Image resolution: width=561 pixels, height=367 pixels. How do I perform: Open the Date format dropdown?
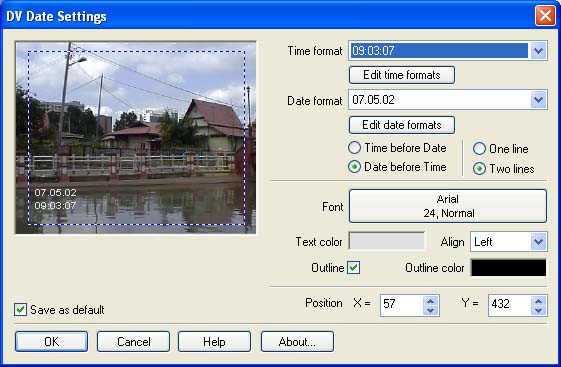(538, 99)
